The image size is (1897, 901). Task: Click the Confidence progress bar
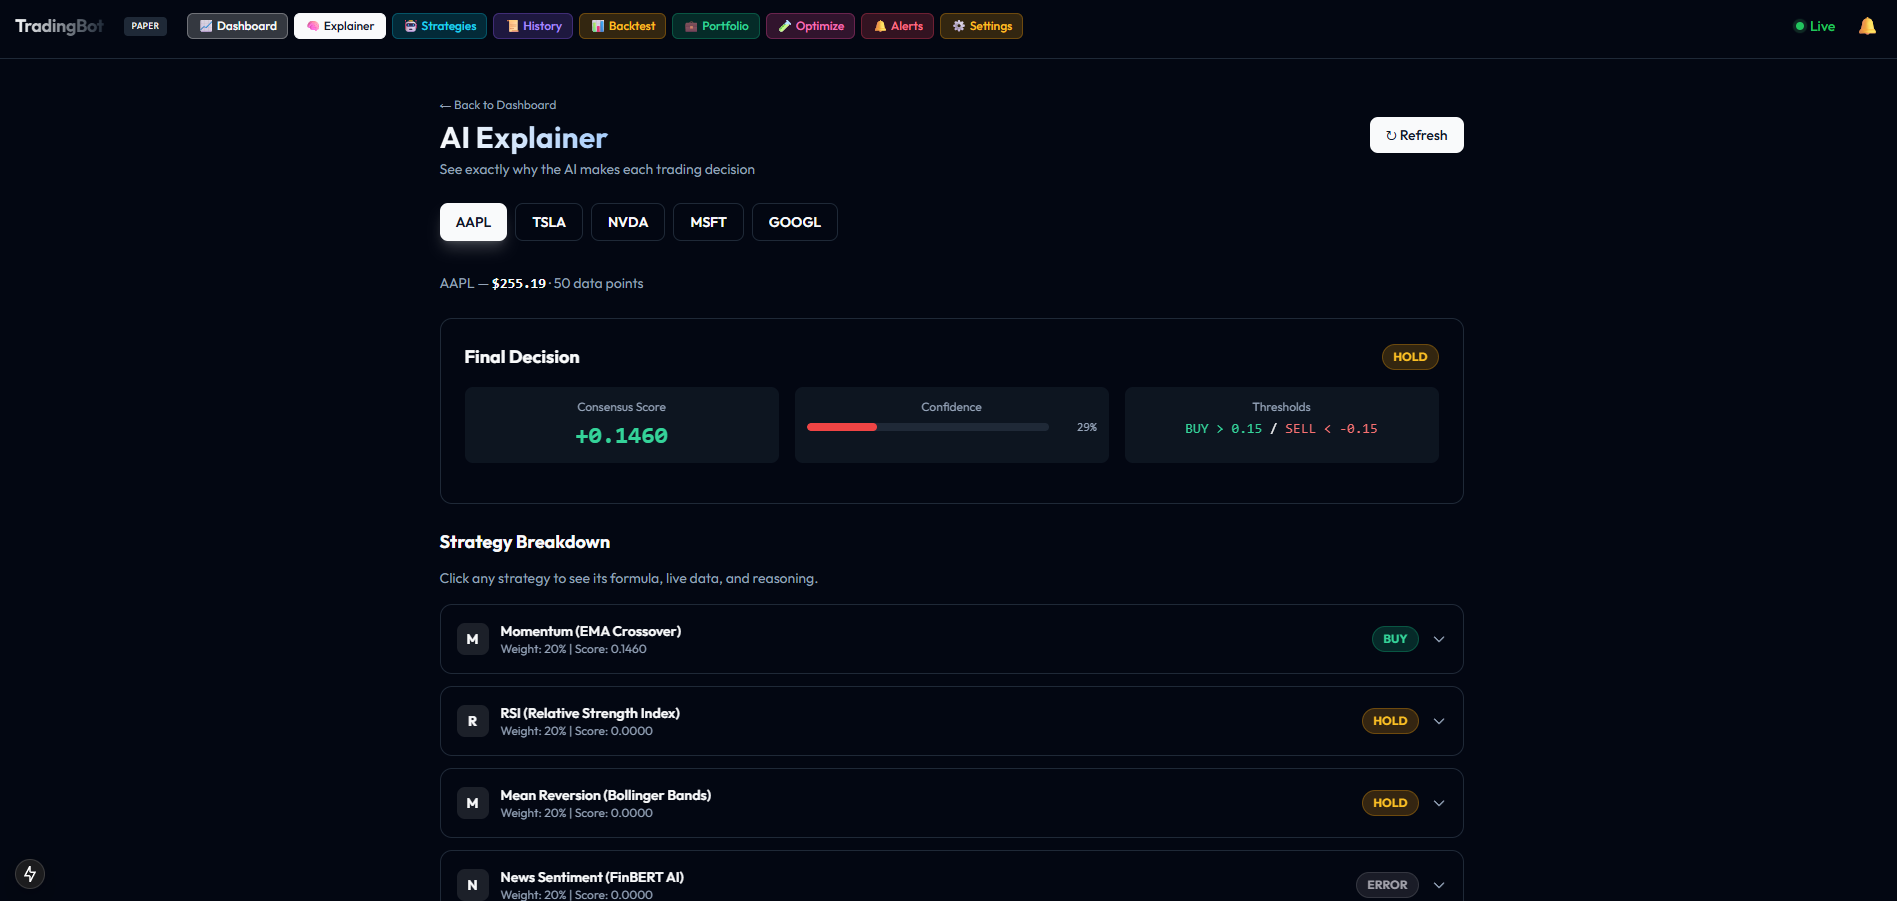tap(927, 427)
